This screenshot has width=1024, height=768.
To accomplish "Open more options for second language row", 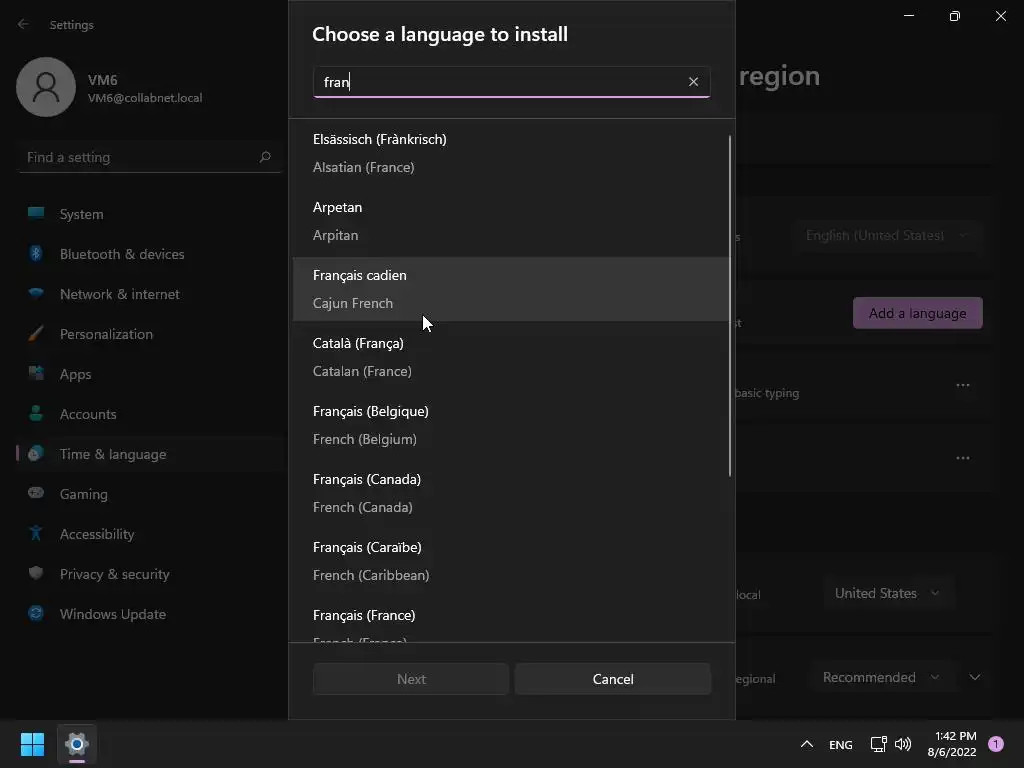I will [963, 458].
